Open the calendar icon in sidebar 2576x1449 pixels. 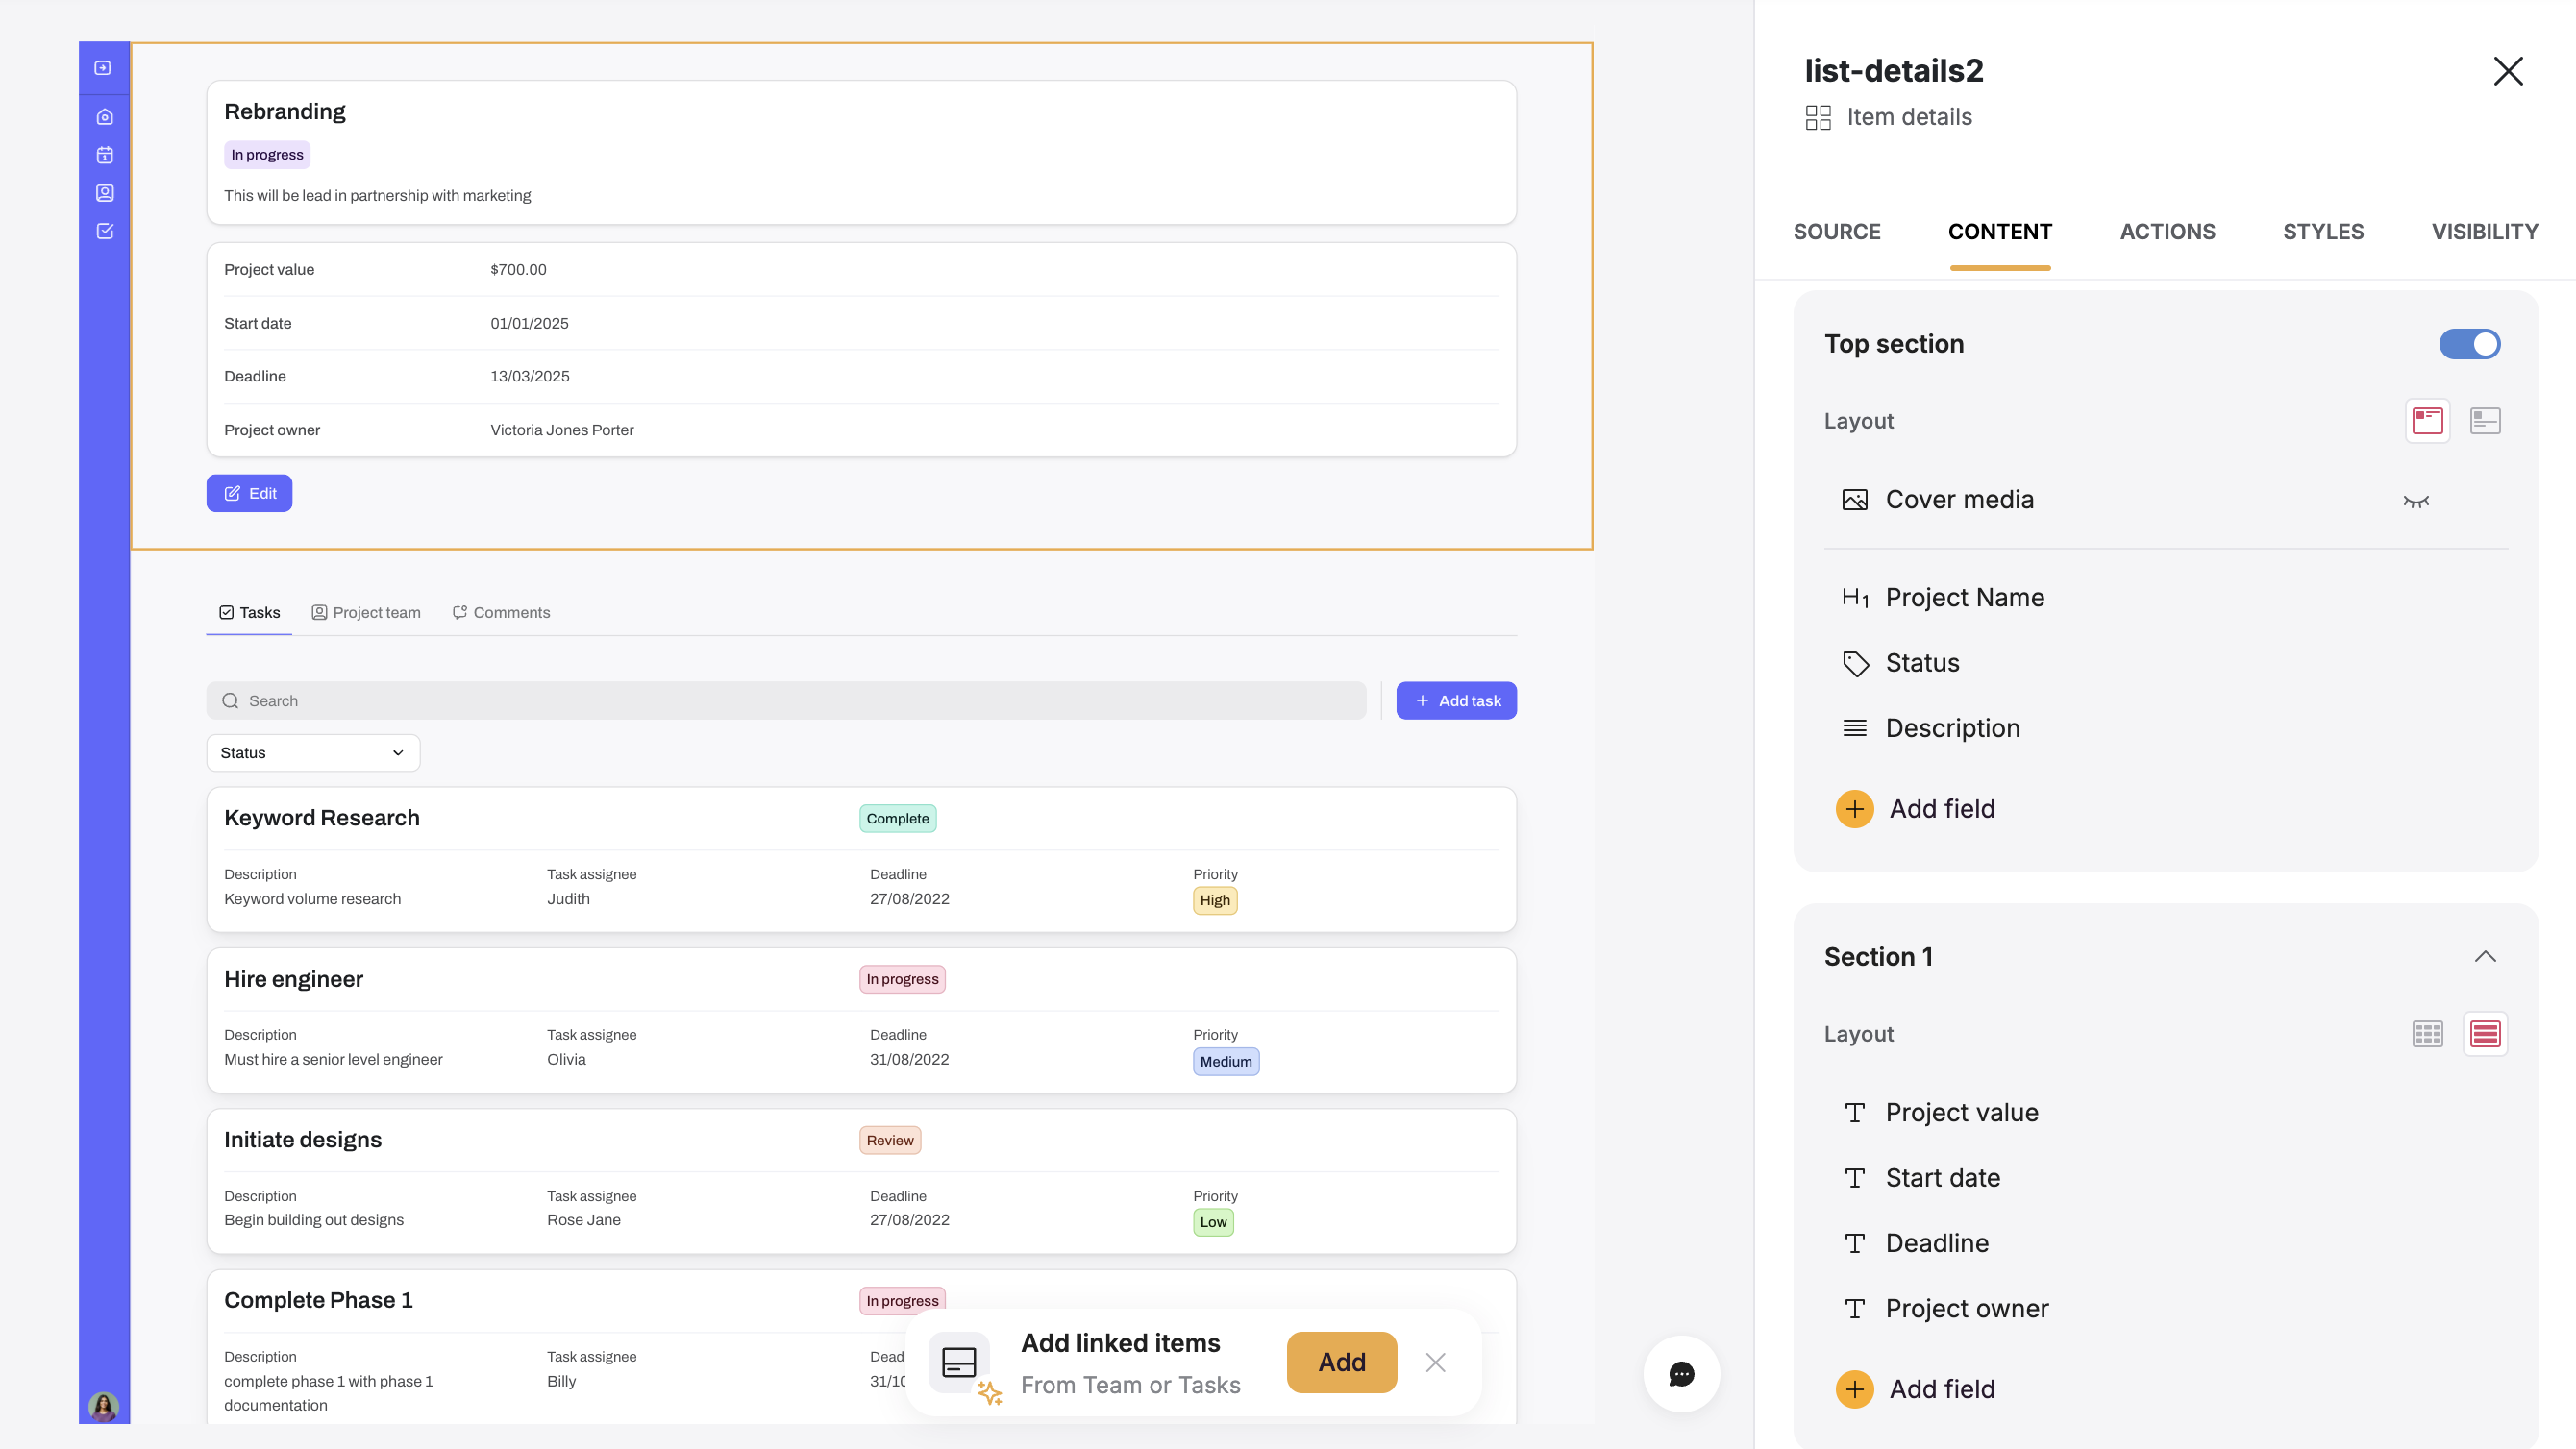click(104, 155)
